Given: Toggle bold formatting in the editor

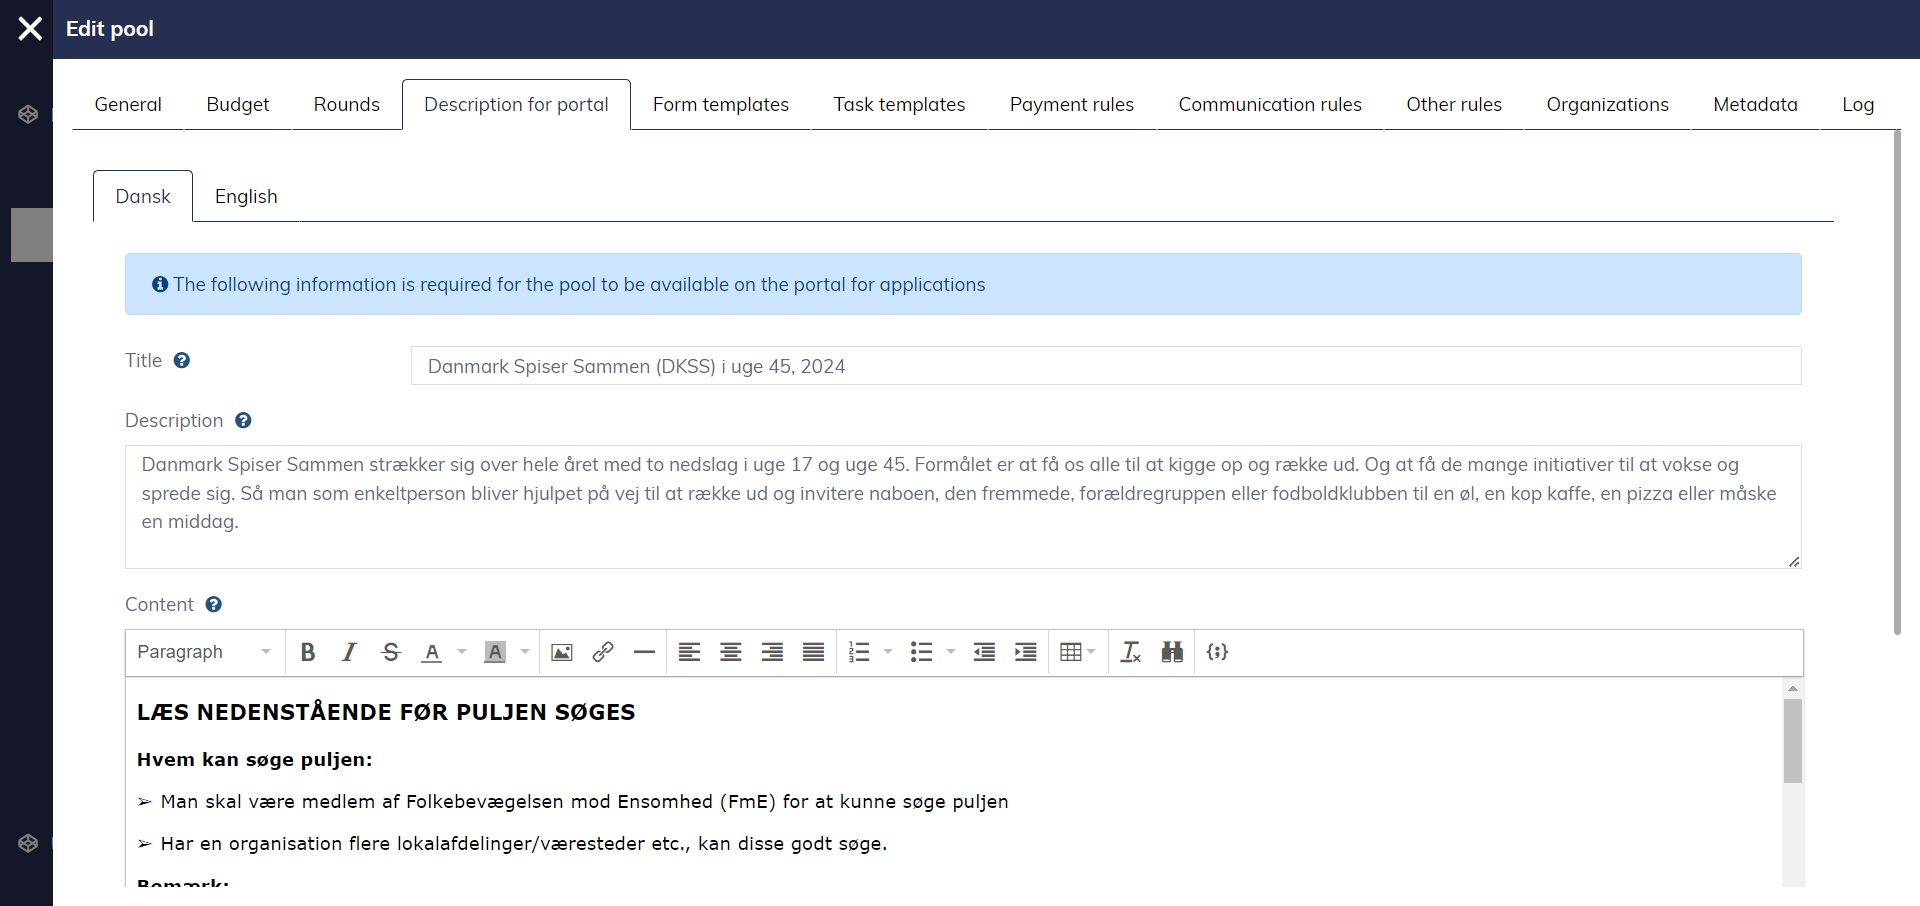Looking at the screenshot, I should [x=308, y=652].
